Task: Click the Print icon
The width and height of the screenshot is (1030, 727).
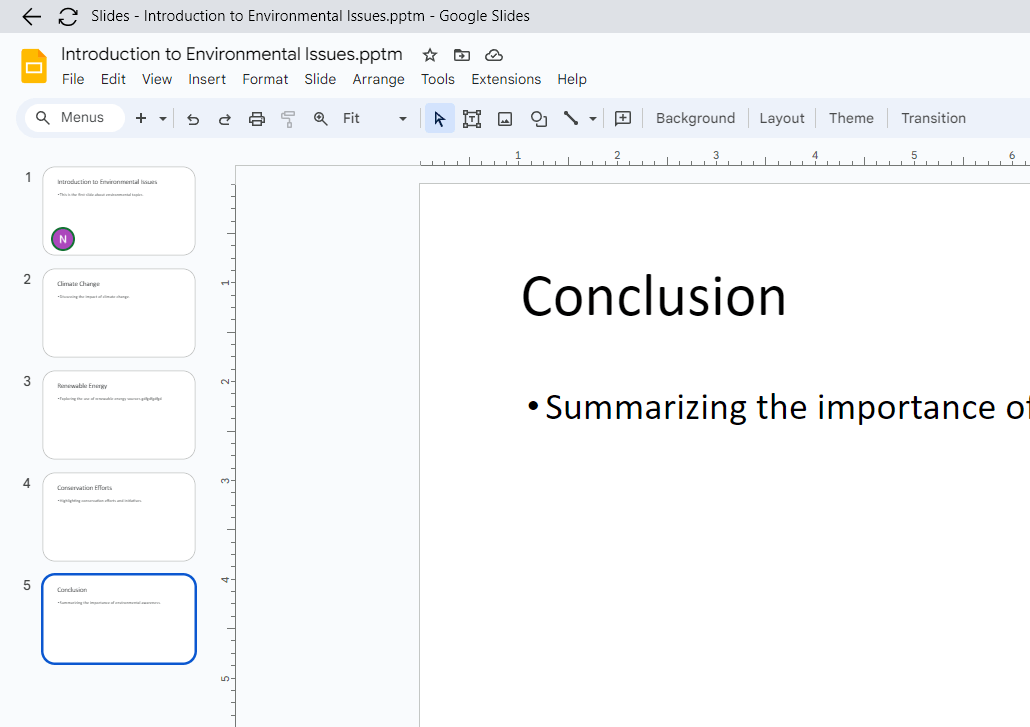Action: pyautogui.click(x=257, y=119)
